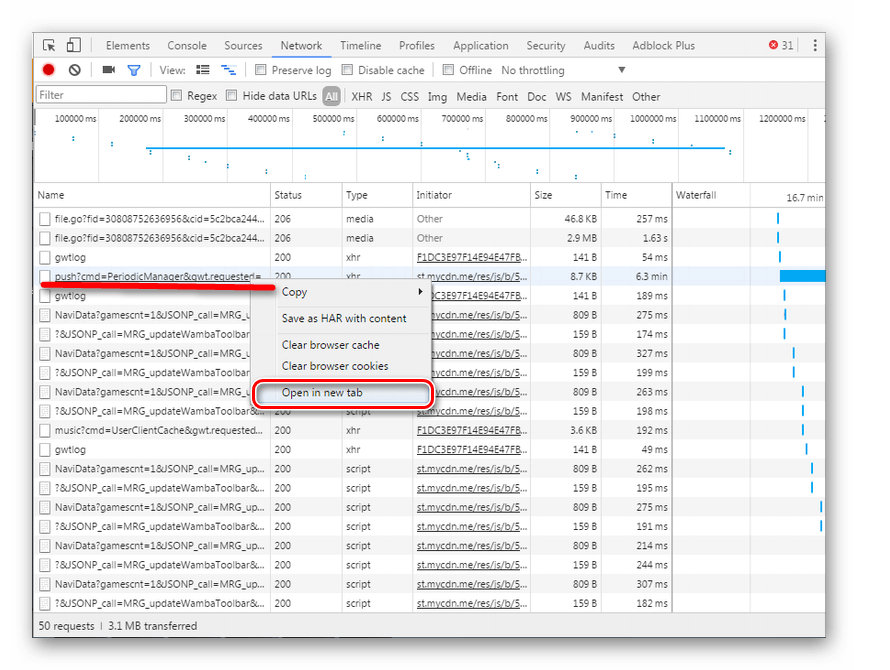Click the capture screenshots camera icon

click(109, 70)
